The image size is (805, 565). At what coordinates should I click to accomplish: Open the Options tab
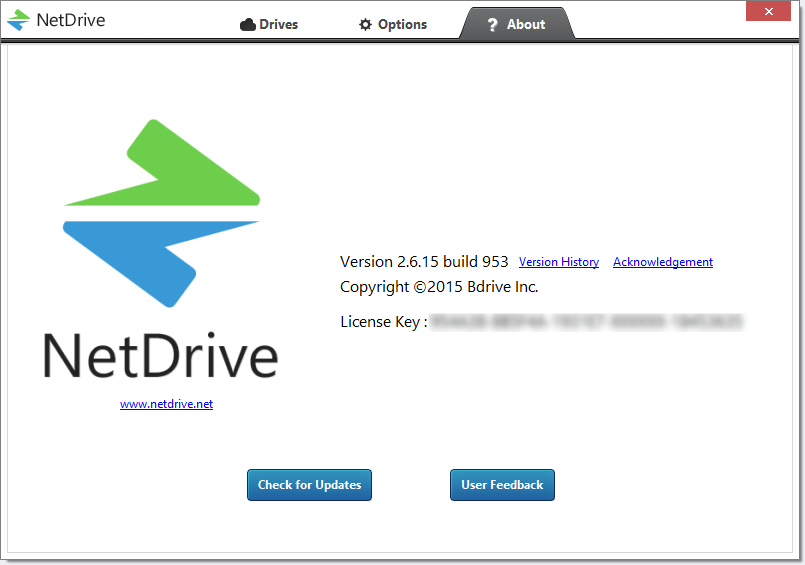pyautogui.click(x=393, y=24)
